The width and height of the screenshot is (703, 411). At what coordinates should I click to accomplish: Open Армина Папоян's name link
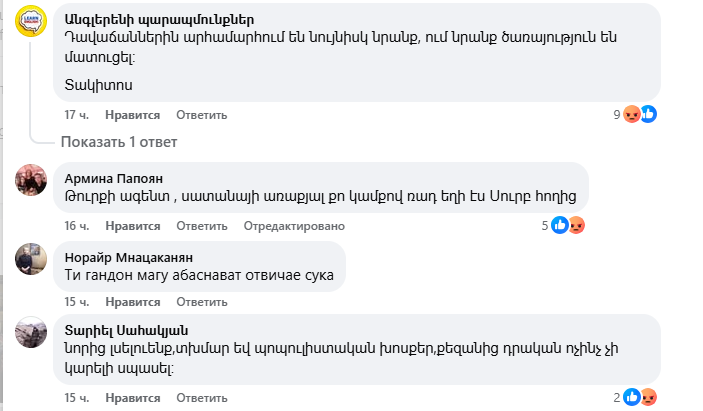[x=113, y=178]
